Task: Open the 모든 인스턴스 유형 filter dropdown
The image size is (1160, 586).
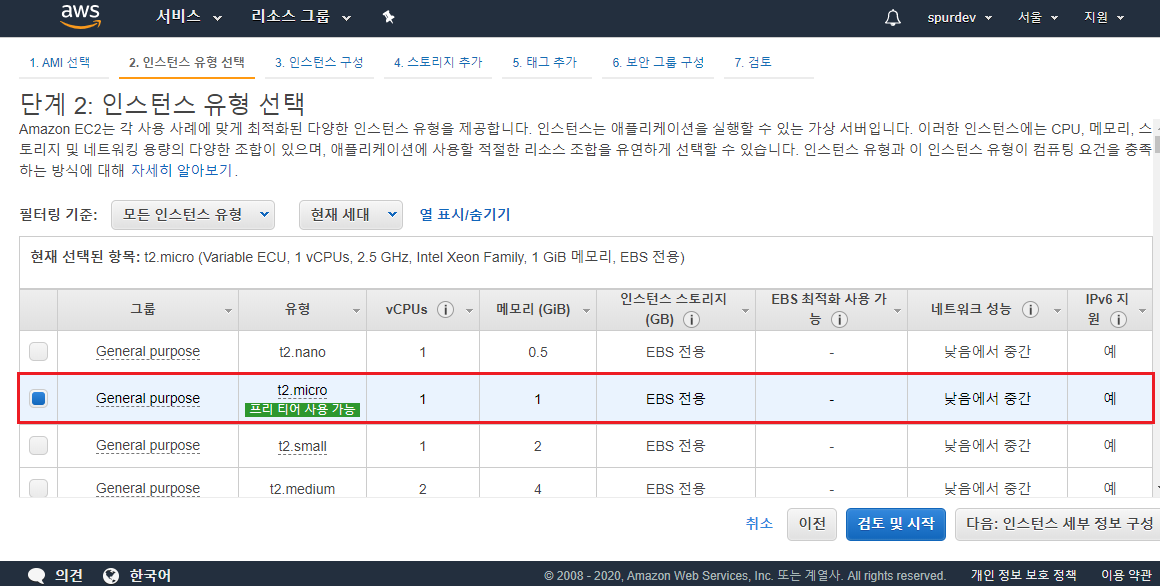Action: pyautogui.click(x=193, y=215)
